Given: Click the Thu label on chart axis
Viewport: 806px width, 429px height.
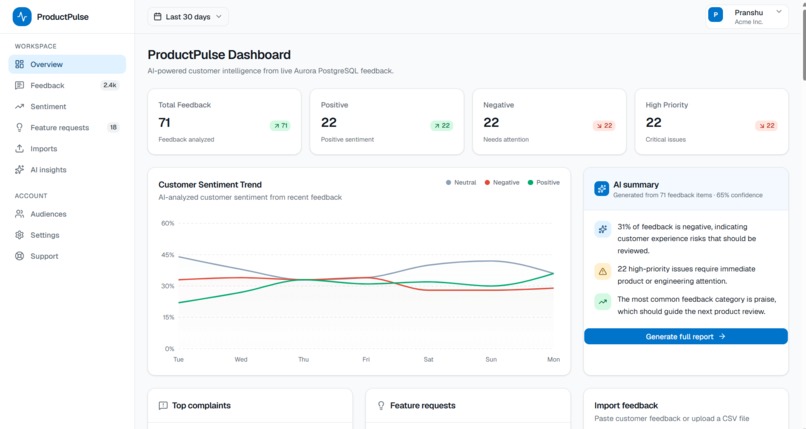Looking at the screenshot, I should pos(303,359).
